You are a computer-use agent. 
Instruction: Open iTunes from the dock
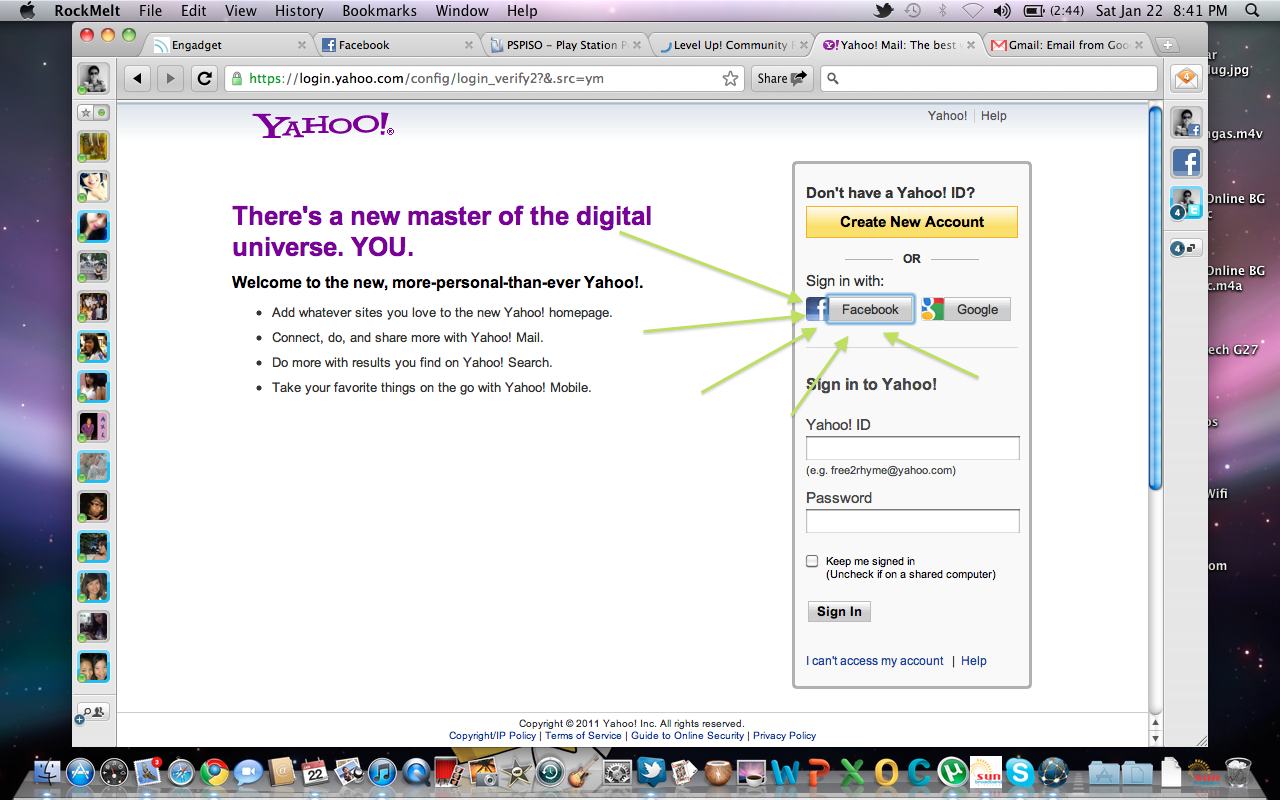(382, 772)
